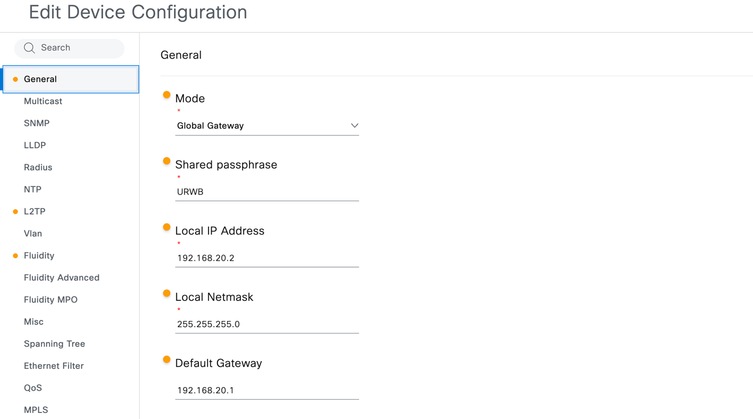
Task: Click the orange dot beside Local Netmask
Action: click(167, 294)
